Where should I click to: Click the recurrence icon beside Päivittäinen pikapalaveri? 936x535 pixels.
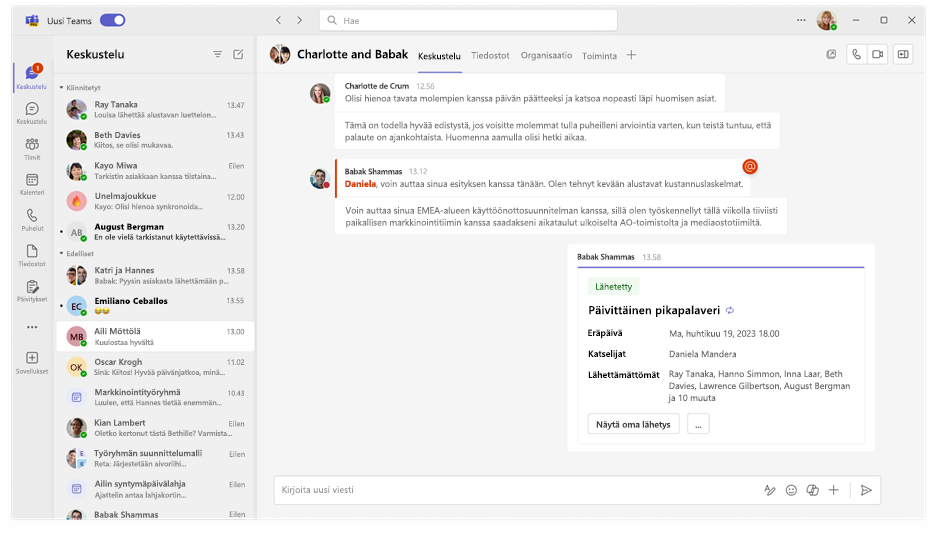pos(729,310)
